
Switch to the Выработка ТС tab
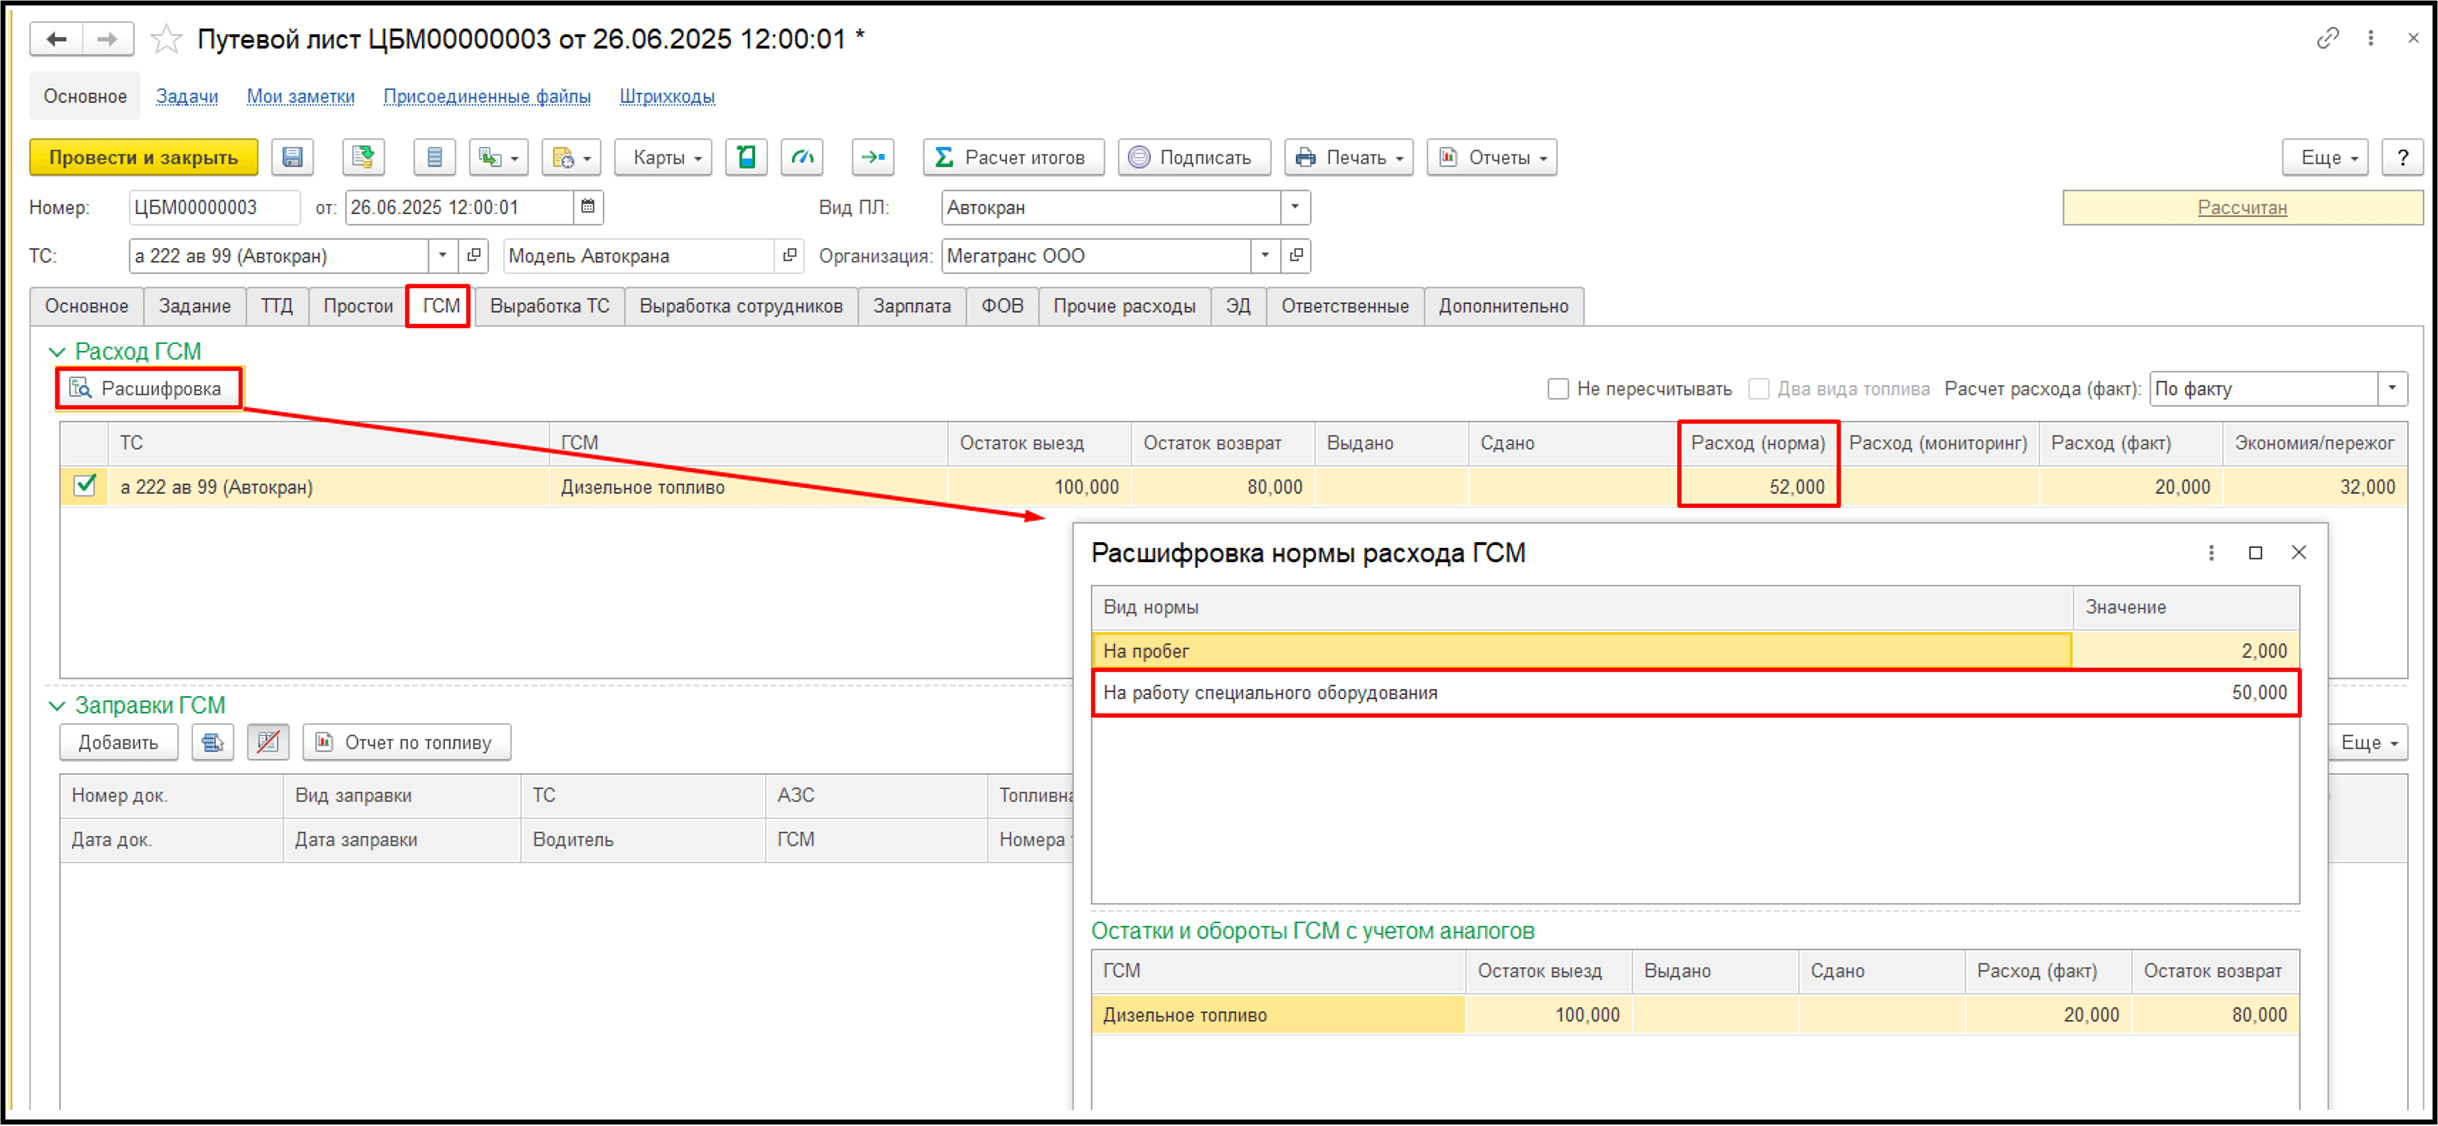549,306
